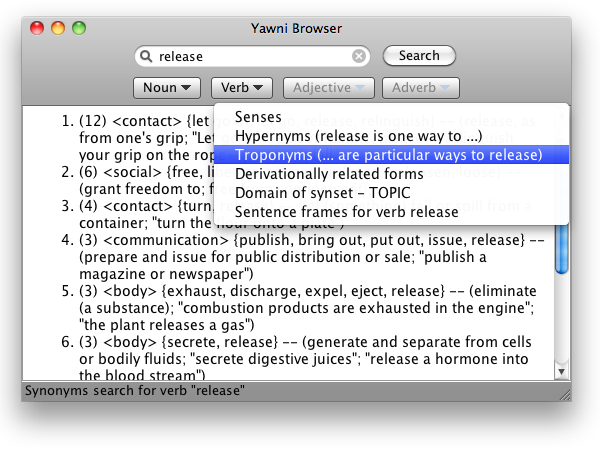Select Troponyms menu entry
The height and width of the screenshot is (450, 600).
point(391,155)
